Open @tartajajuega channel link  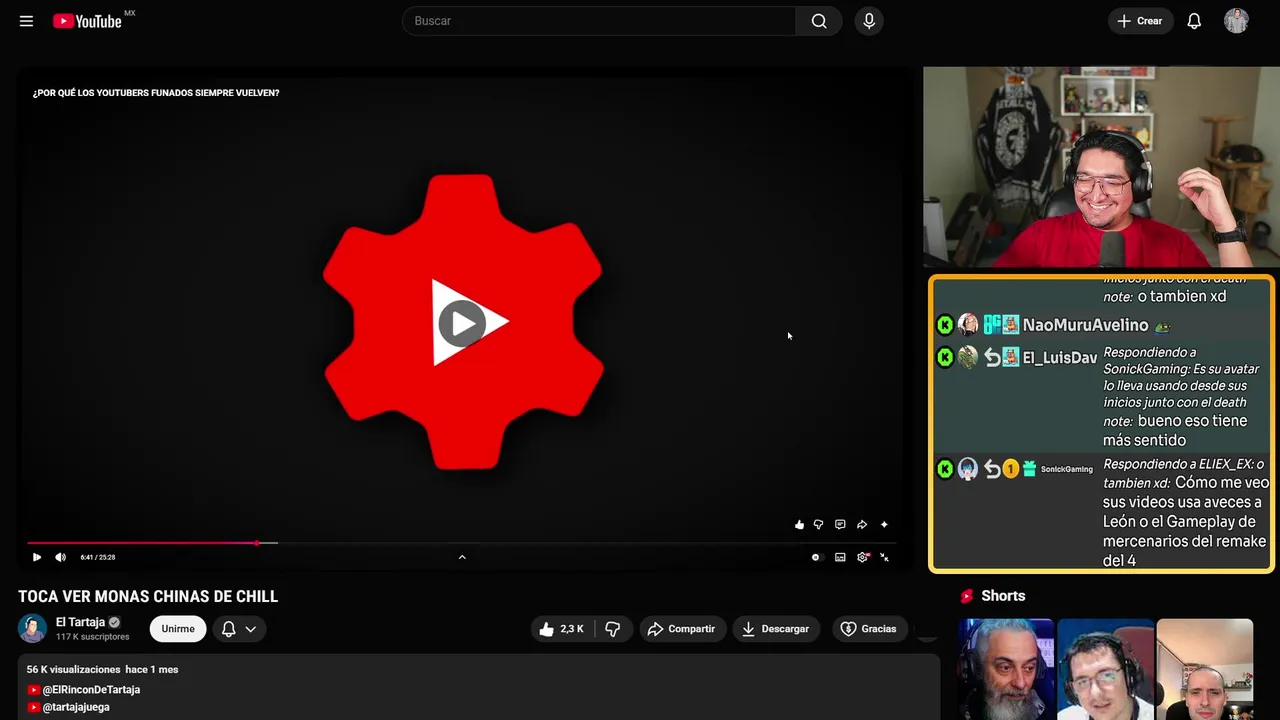[76, 707]
